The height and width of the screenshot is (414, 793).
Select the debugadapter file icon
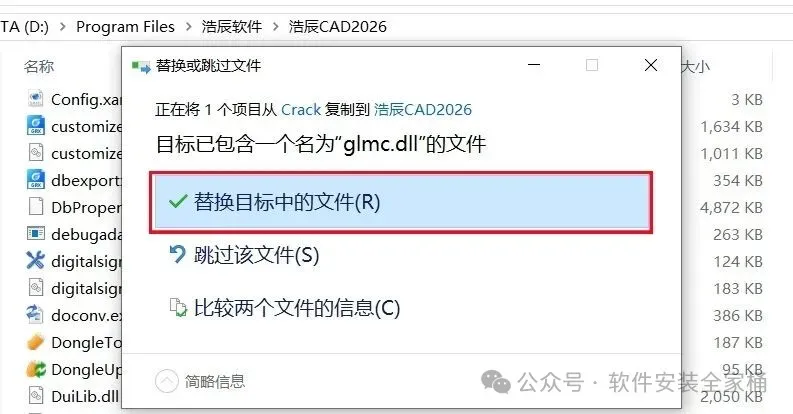(x=35, y=234)
